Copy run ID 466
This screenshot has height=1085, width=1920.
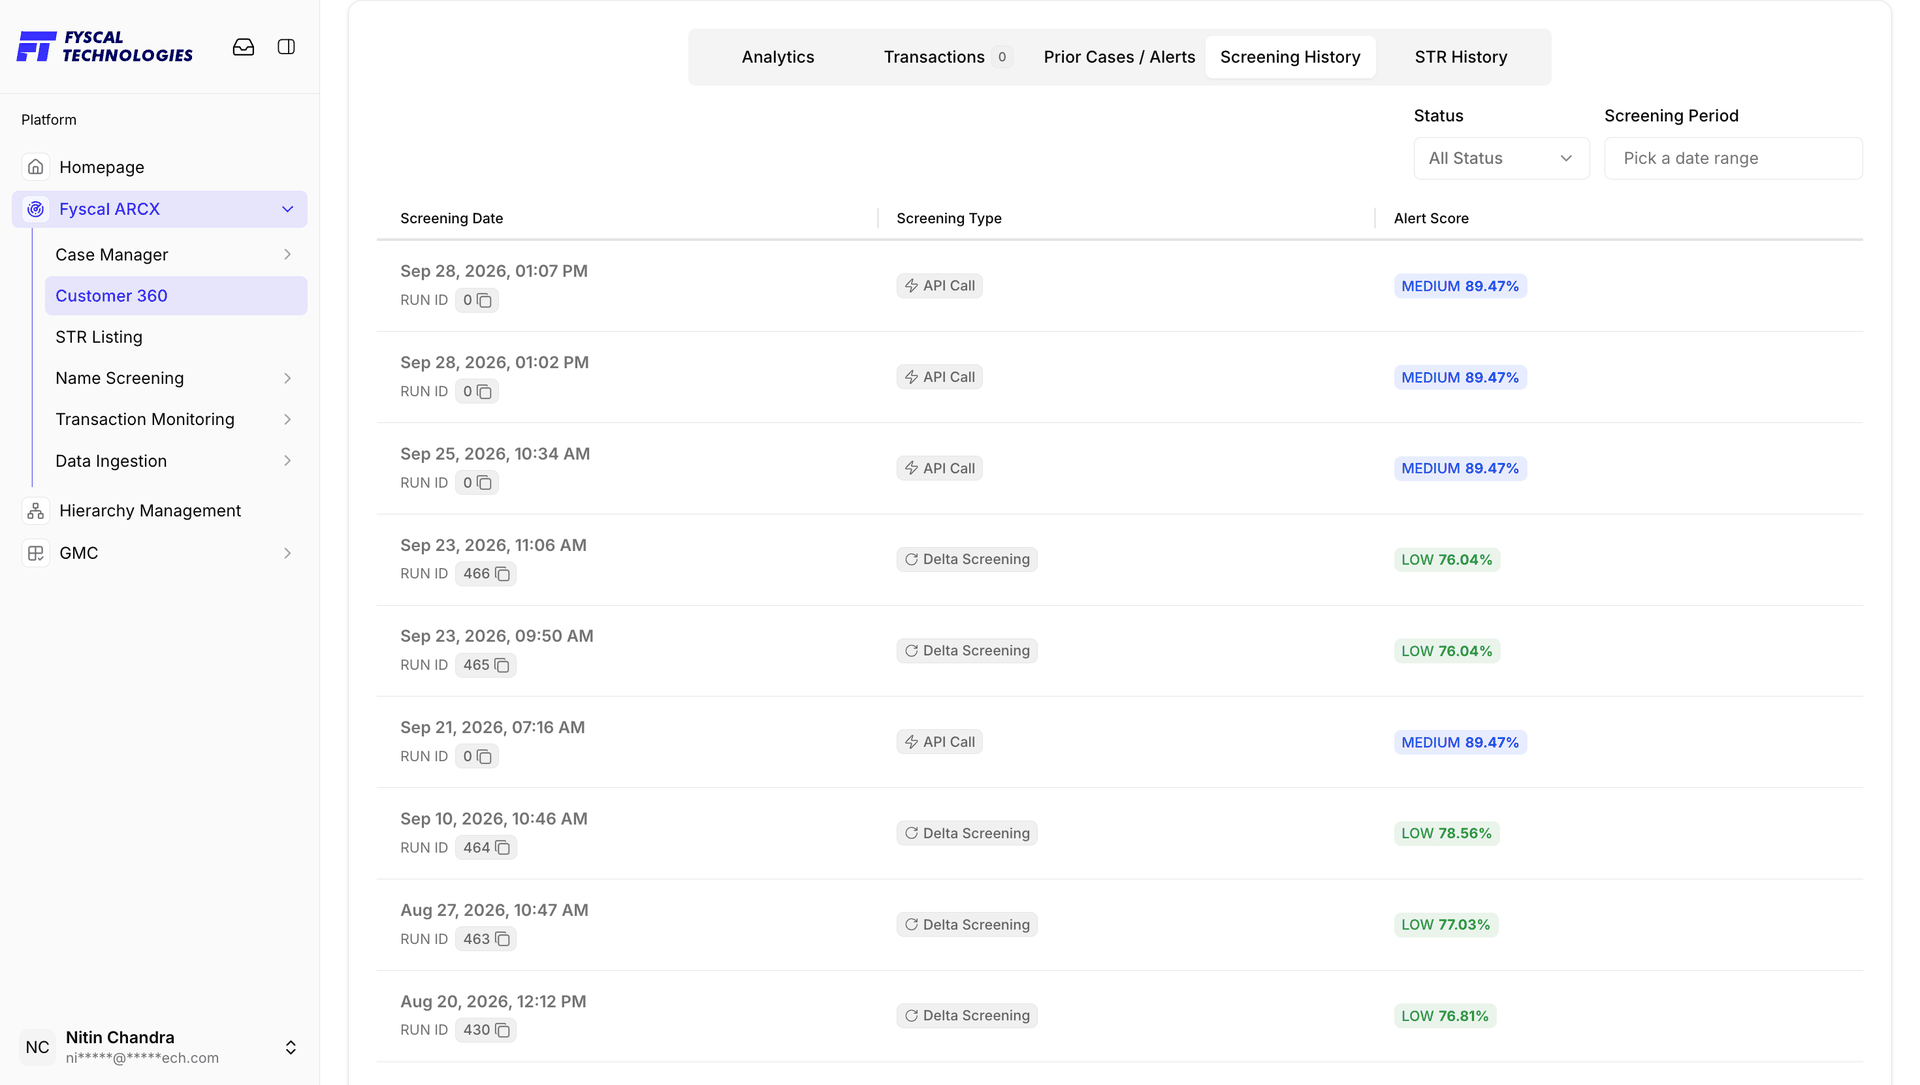[503, 574]
